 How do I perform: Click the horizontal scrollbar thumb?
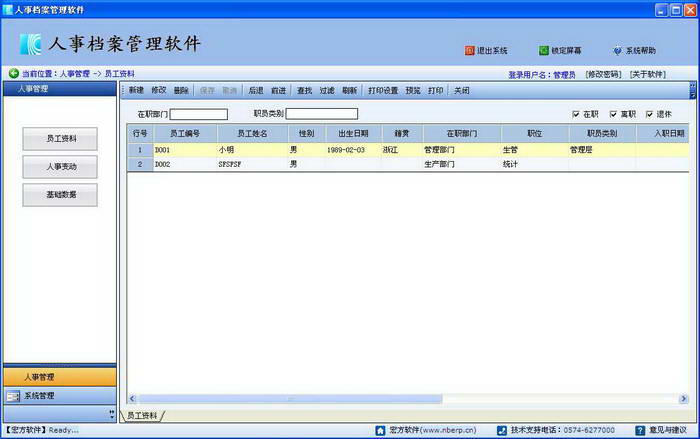point(290,398)
